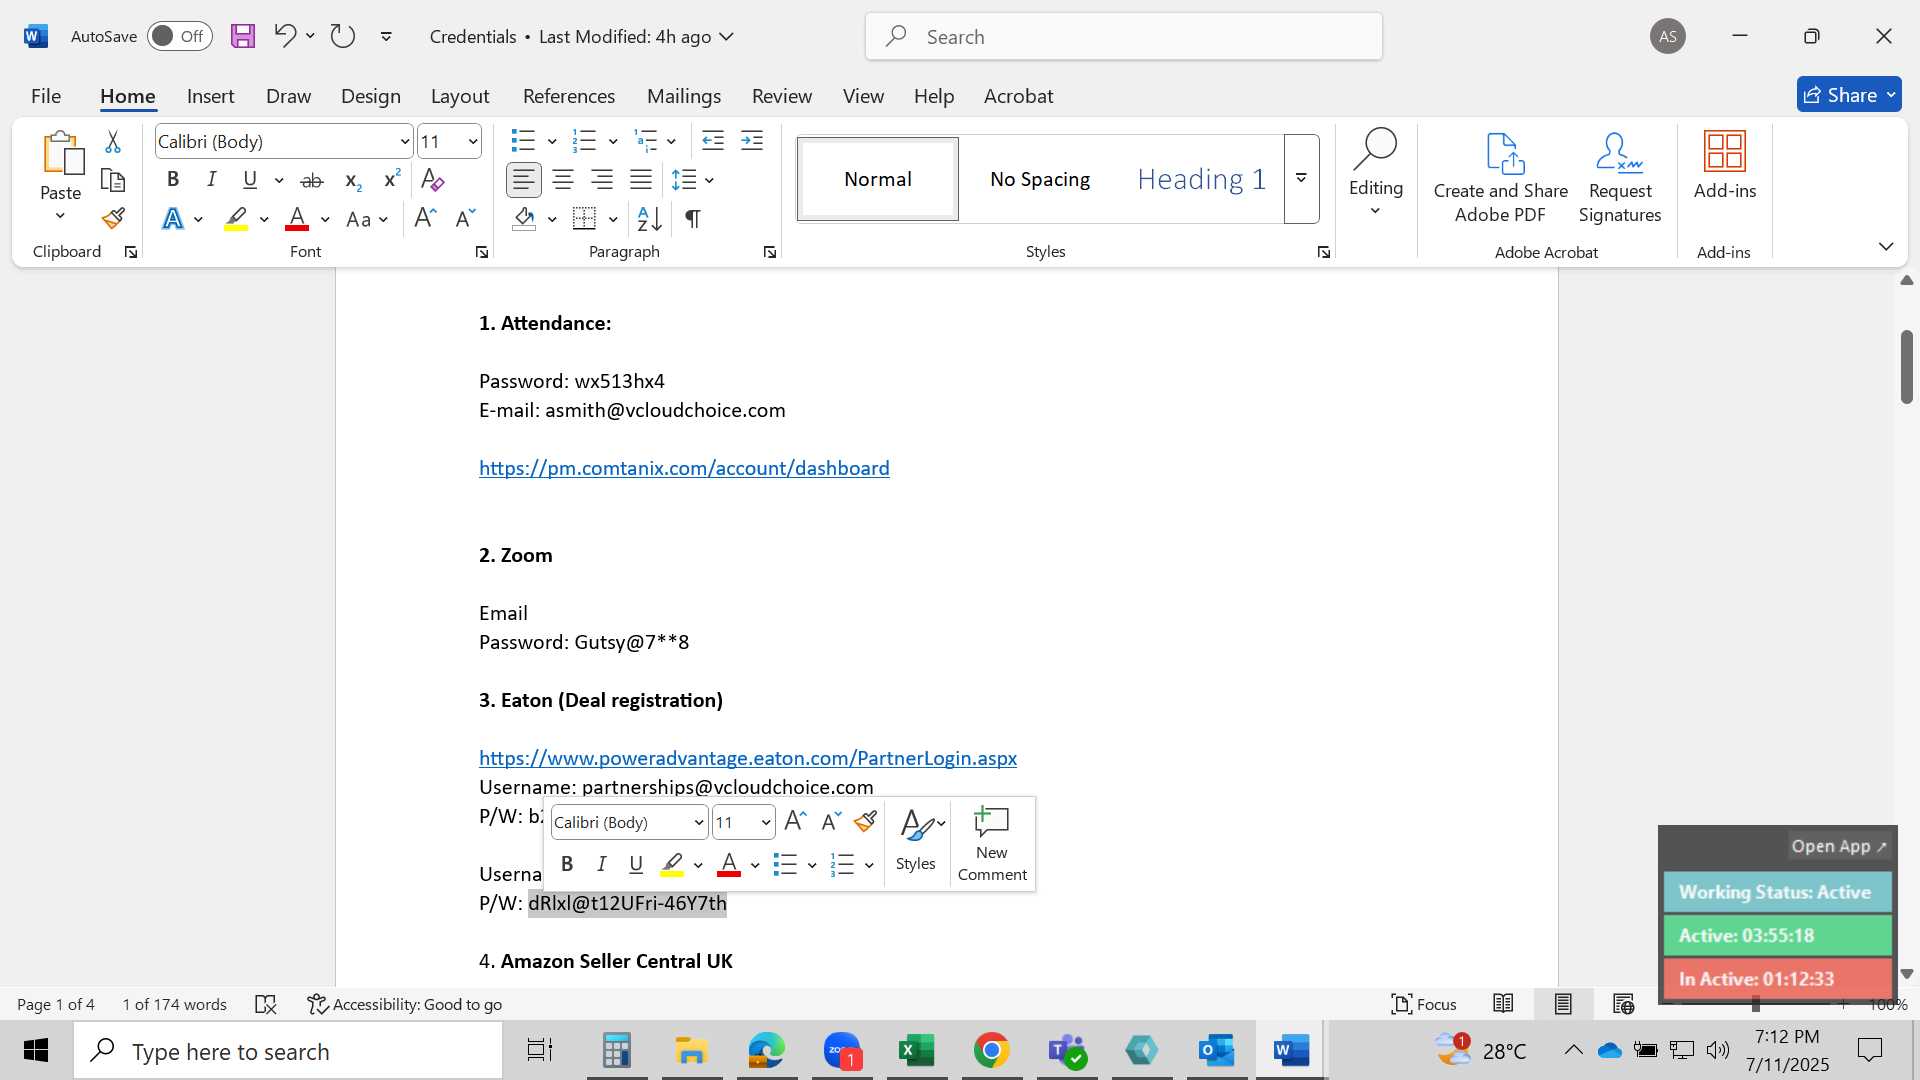Switch to Review tab

[782, 96]
